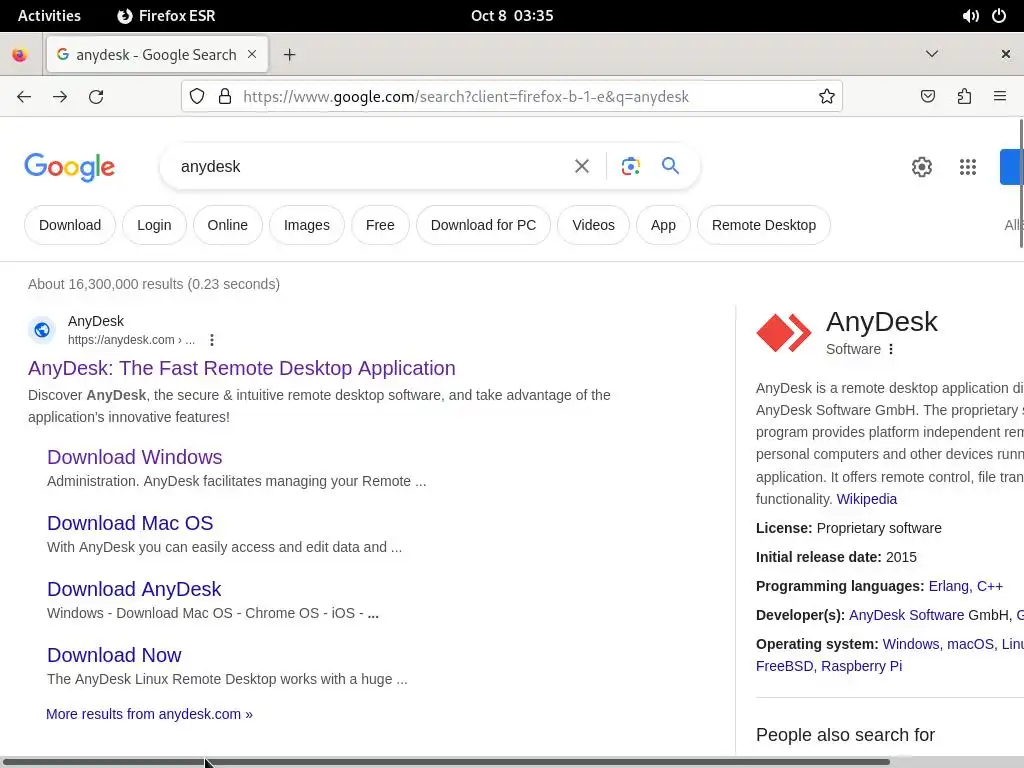Go back with the browser back arrow
Image resolution: width=1024 pixels, height=768 pixels.
pos(24,97)
